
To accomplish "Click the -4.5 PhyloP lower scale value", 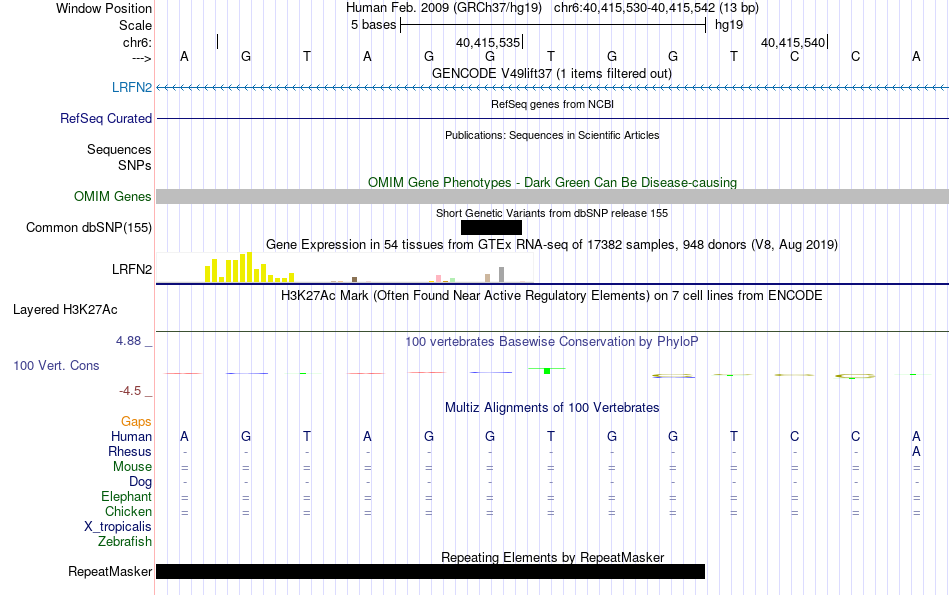I will [130, 391].
